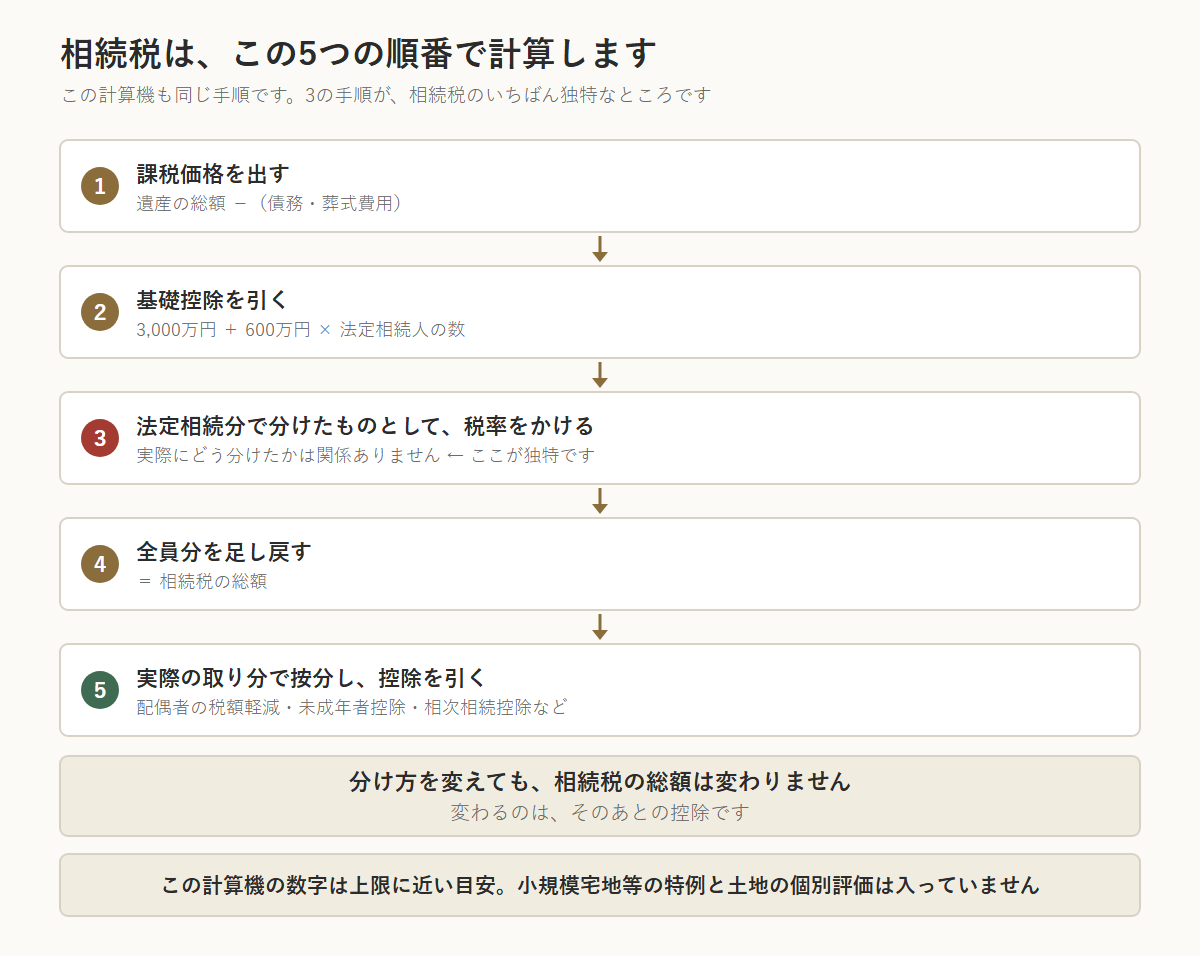Click the text 遺産の総額 −（債務・葬式費用）

(272, 203)
